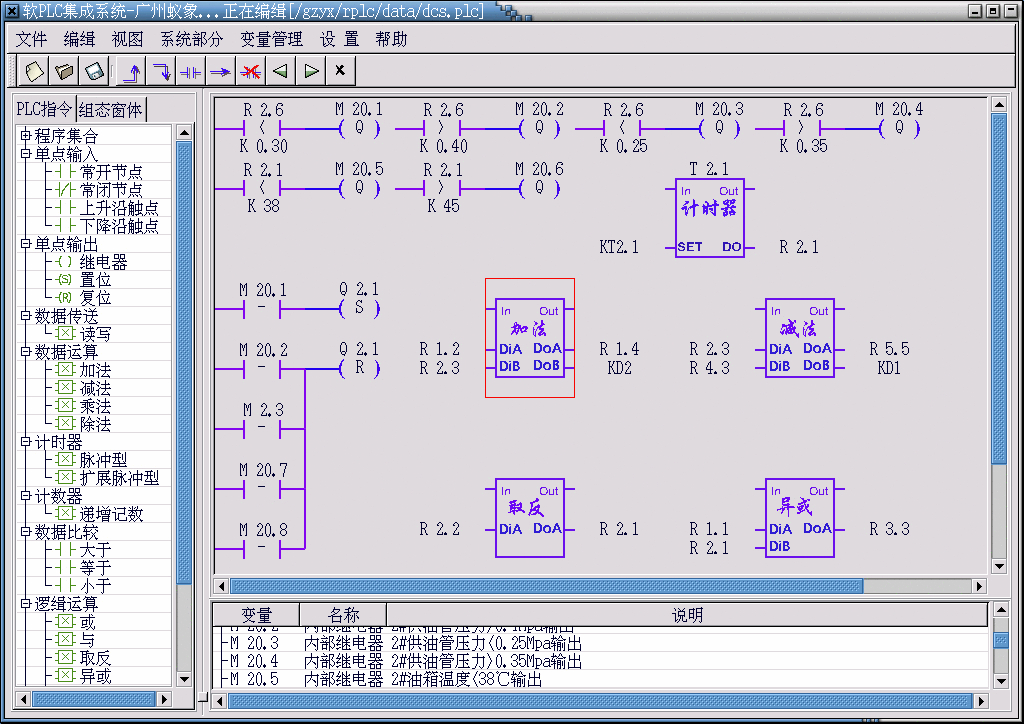Viewport: 1024px width, 724px height.
Task: Click the Q 2.1 reset coil (R)
Action: click(360, 368)
